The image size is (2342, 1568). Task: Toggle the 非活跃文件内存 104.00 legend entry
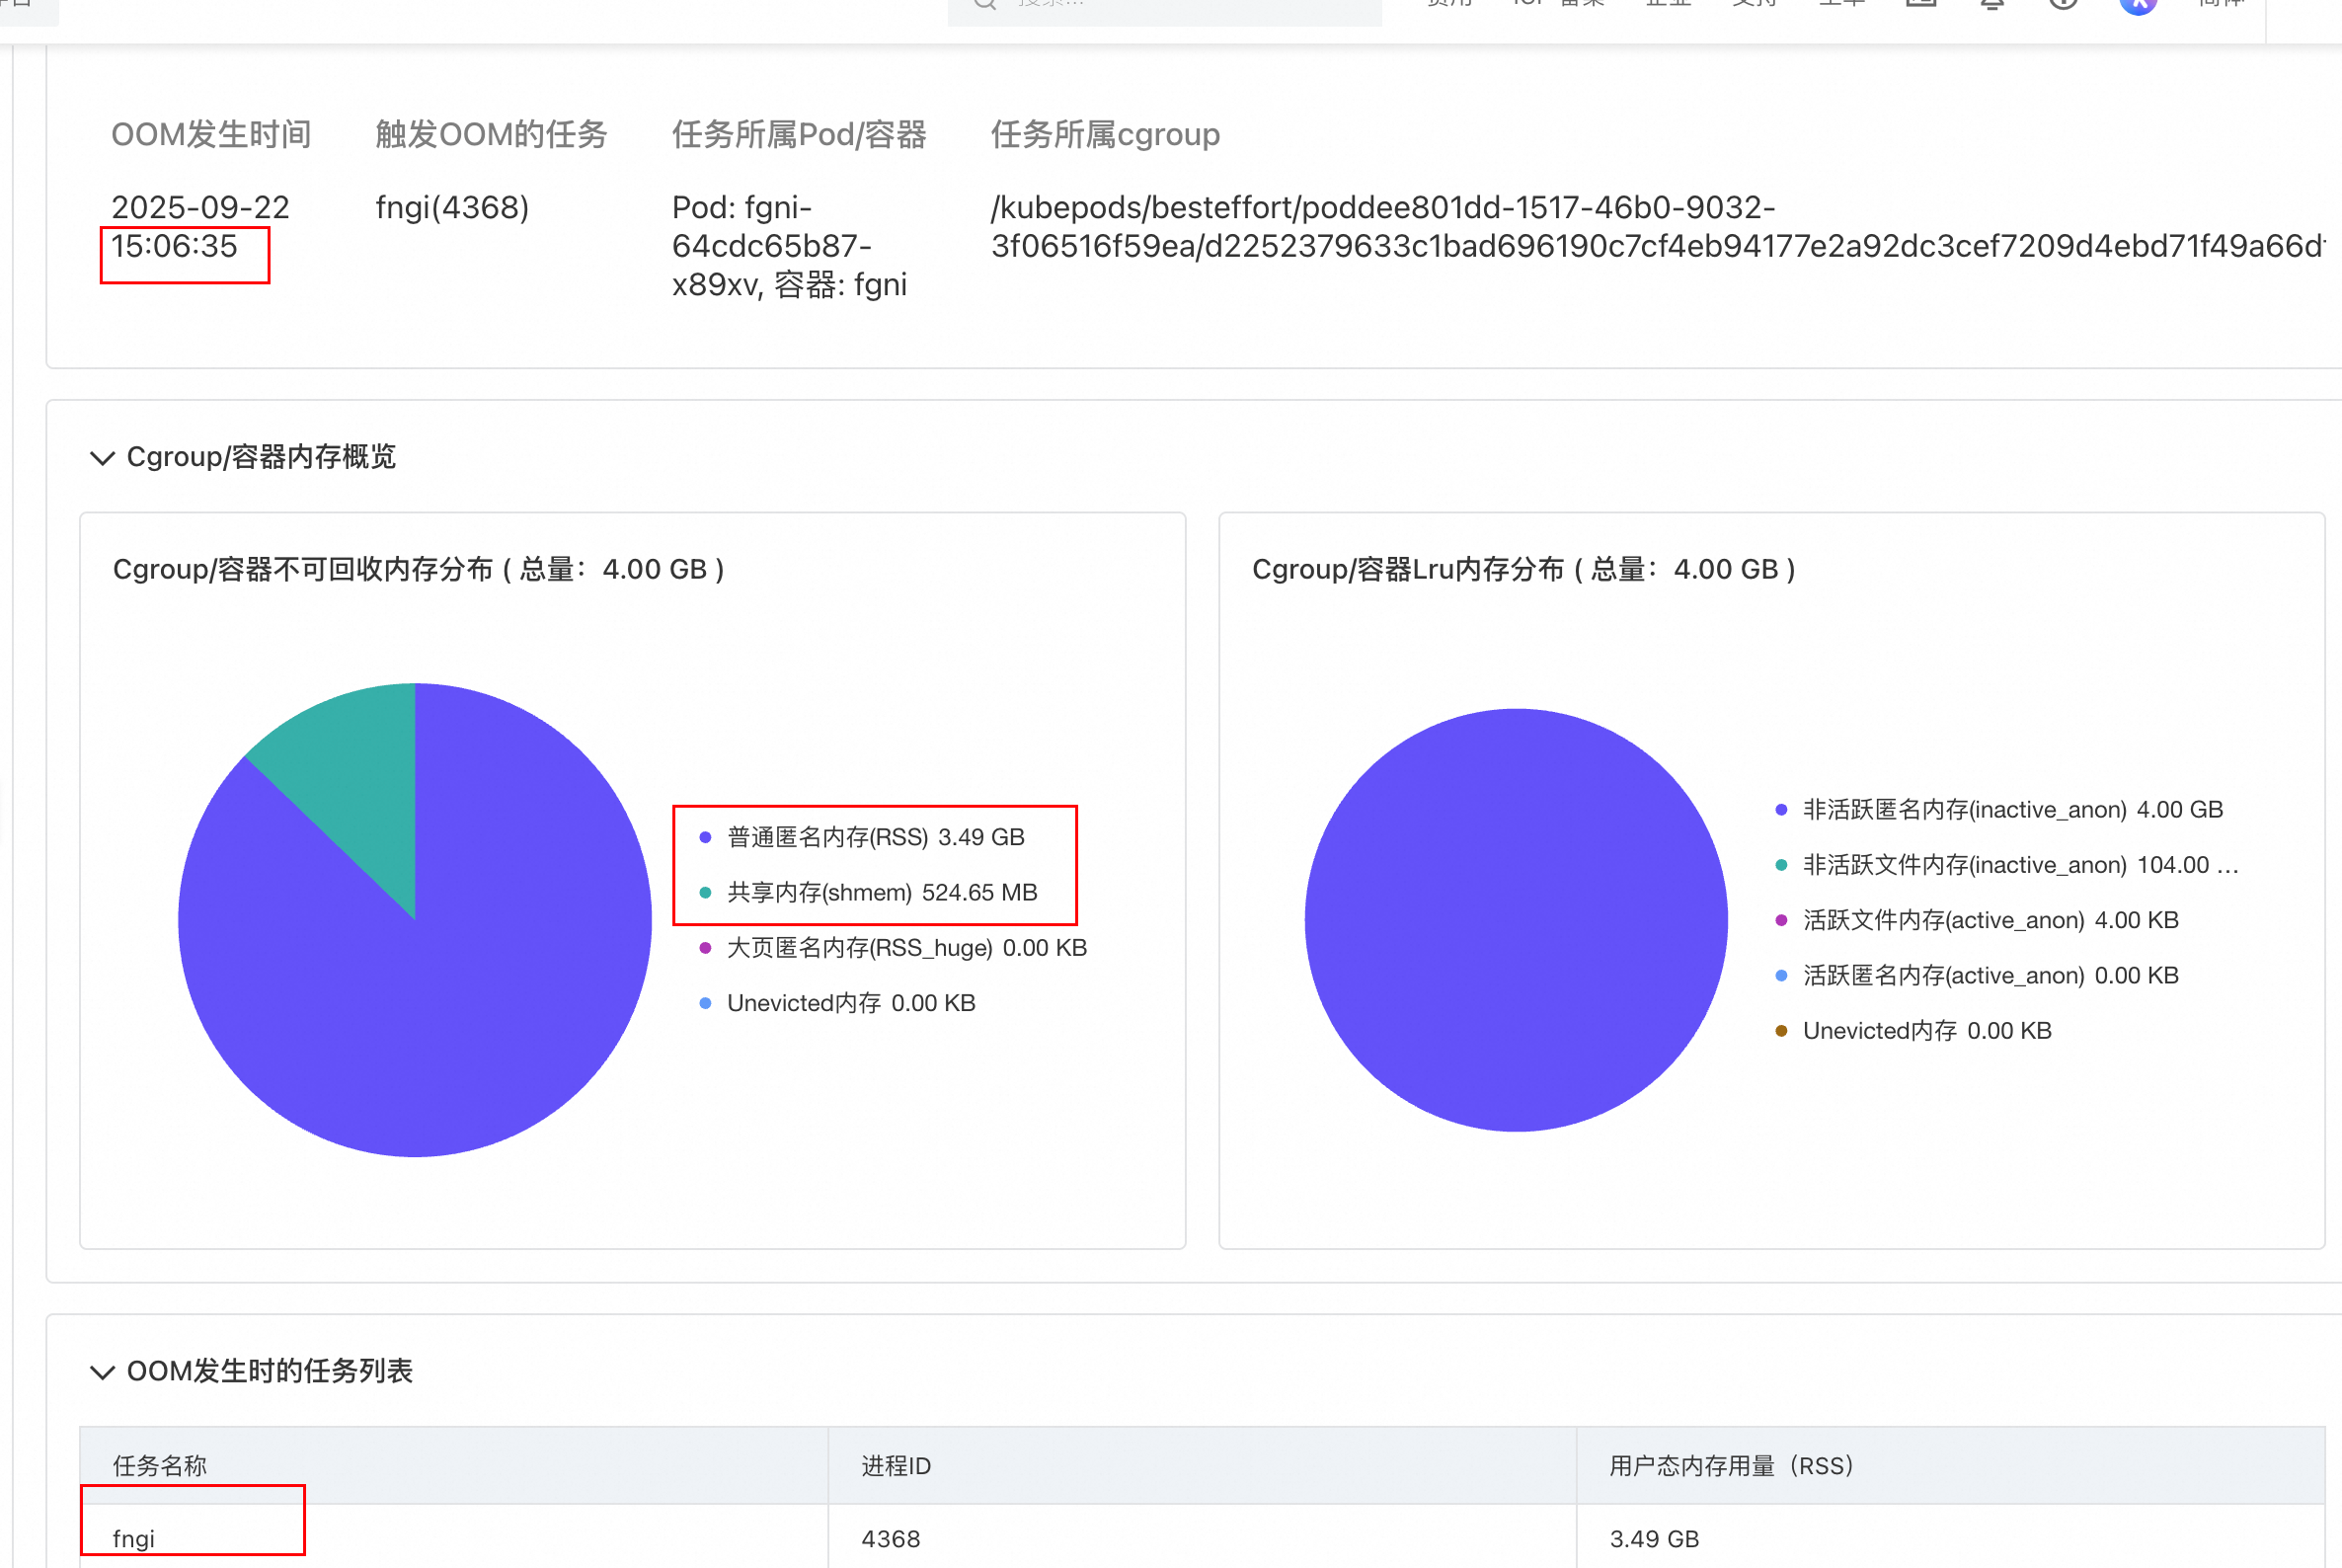tap(2020, 865)
